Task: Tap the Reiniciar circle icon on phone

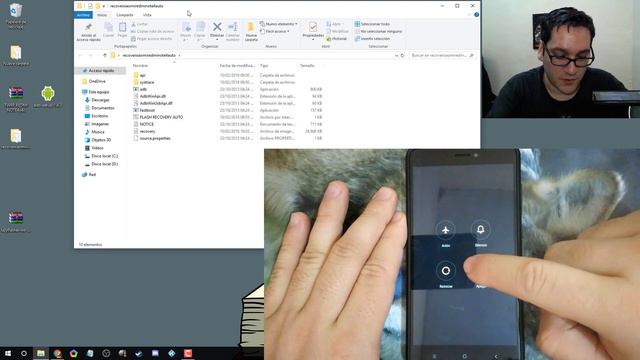Action: point(446,271)
